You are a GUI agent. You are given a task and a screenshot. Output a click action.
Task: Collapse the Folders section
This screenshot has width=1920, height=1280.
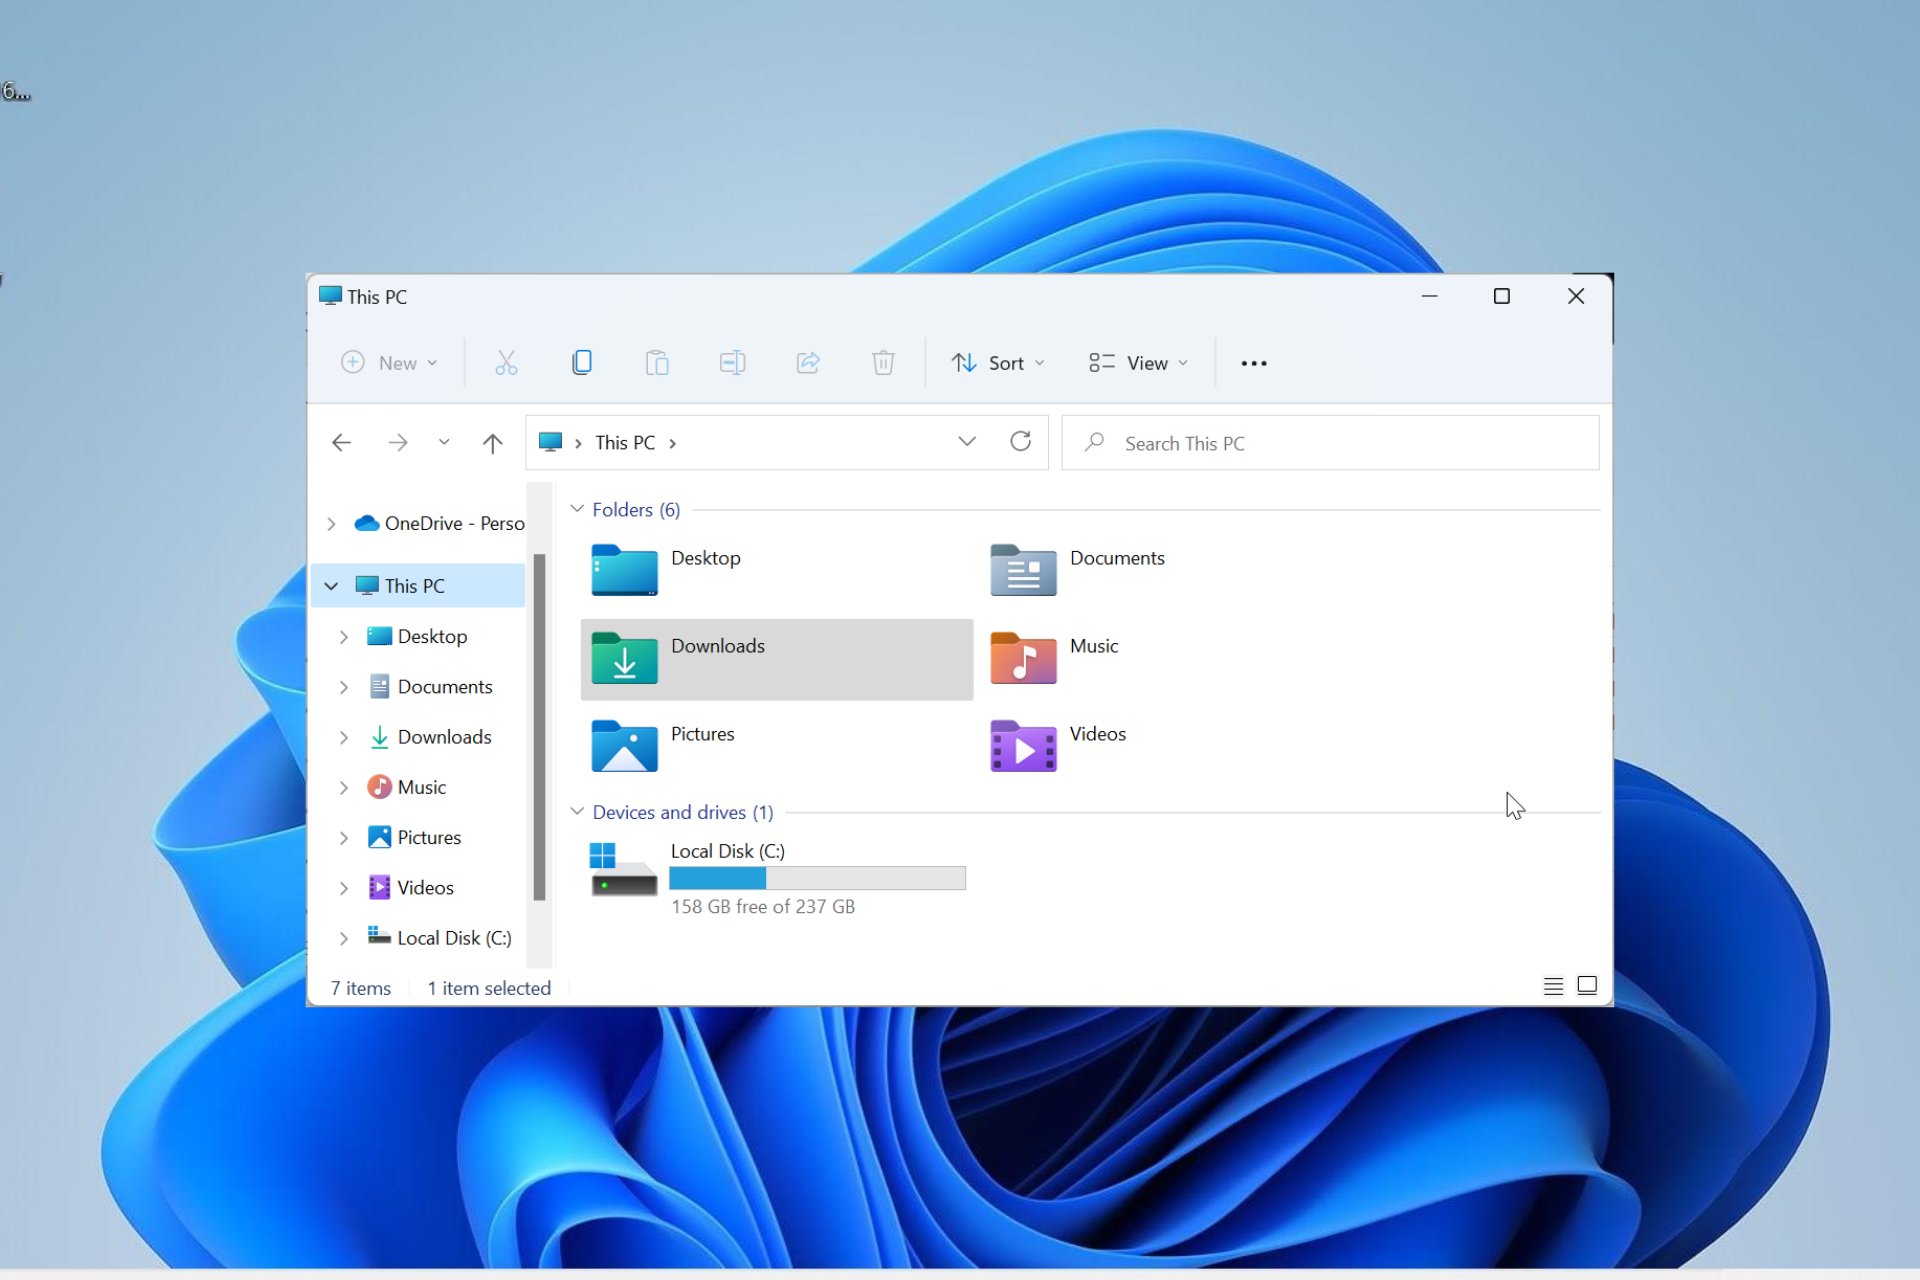pos(579,510)
